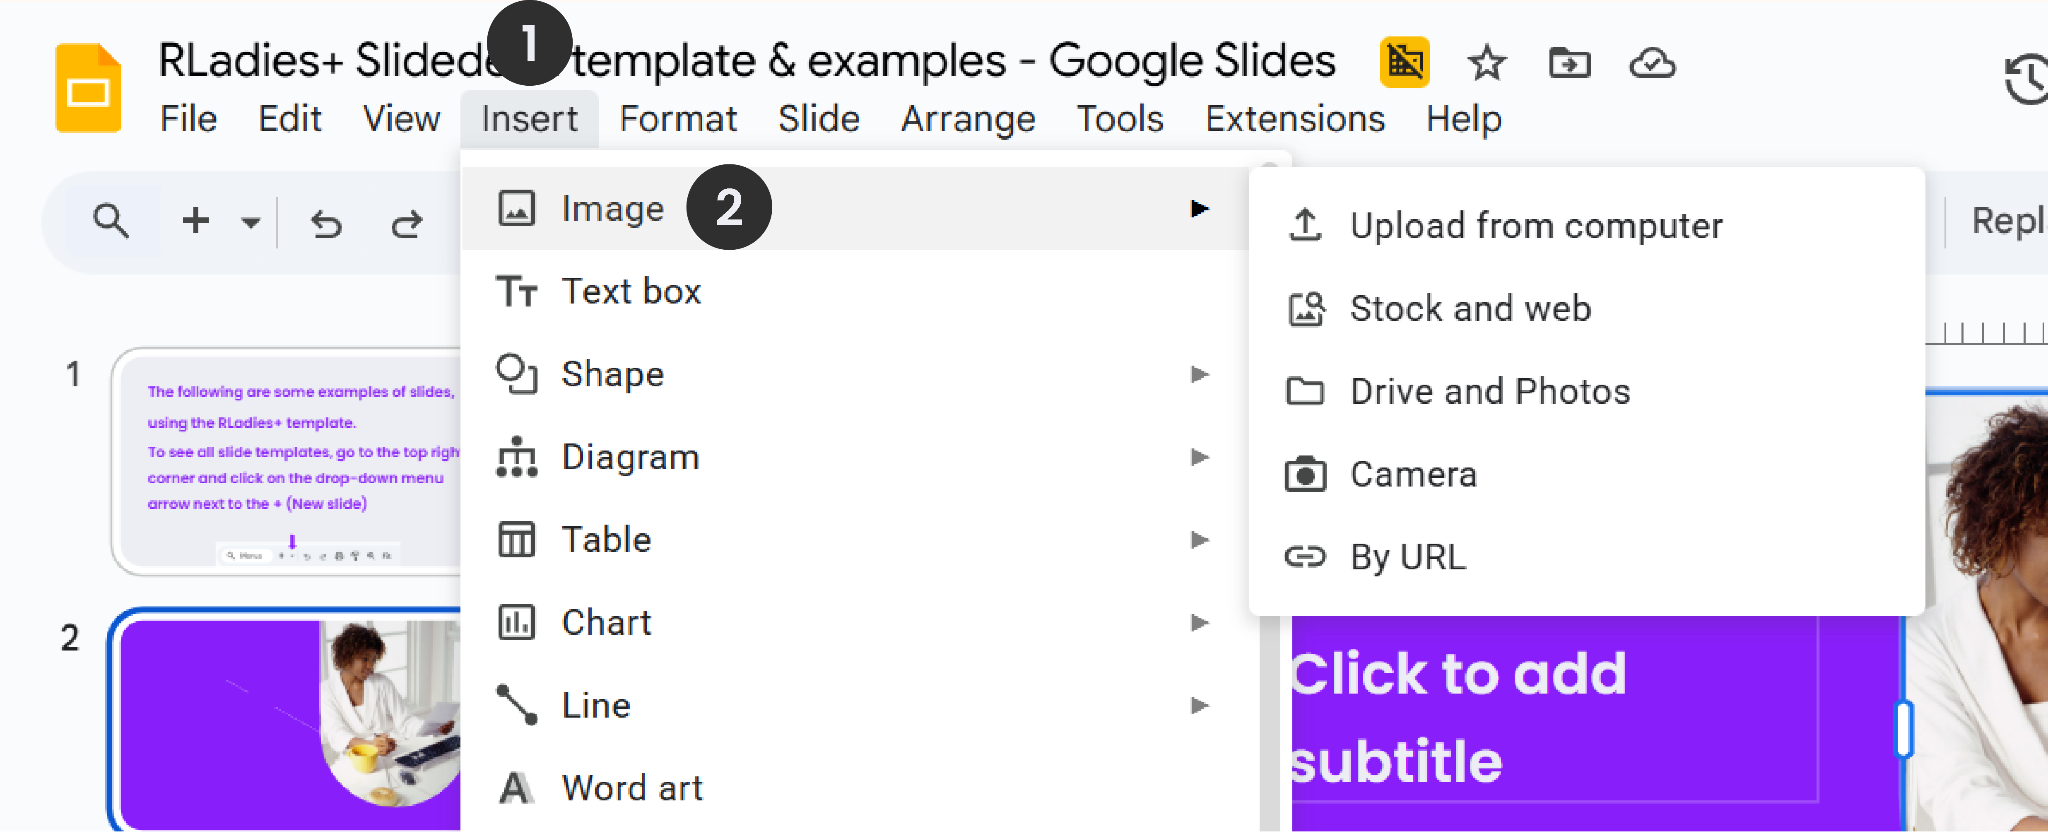Viewport: 2048px width, 832px height.
Task: Choose Upload from computer
Action: click(1586, 225)
